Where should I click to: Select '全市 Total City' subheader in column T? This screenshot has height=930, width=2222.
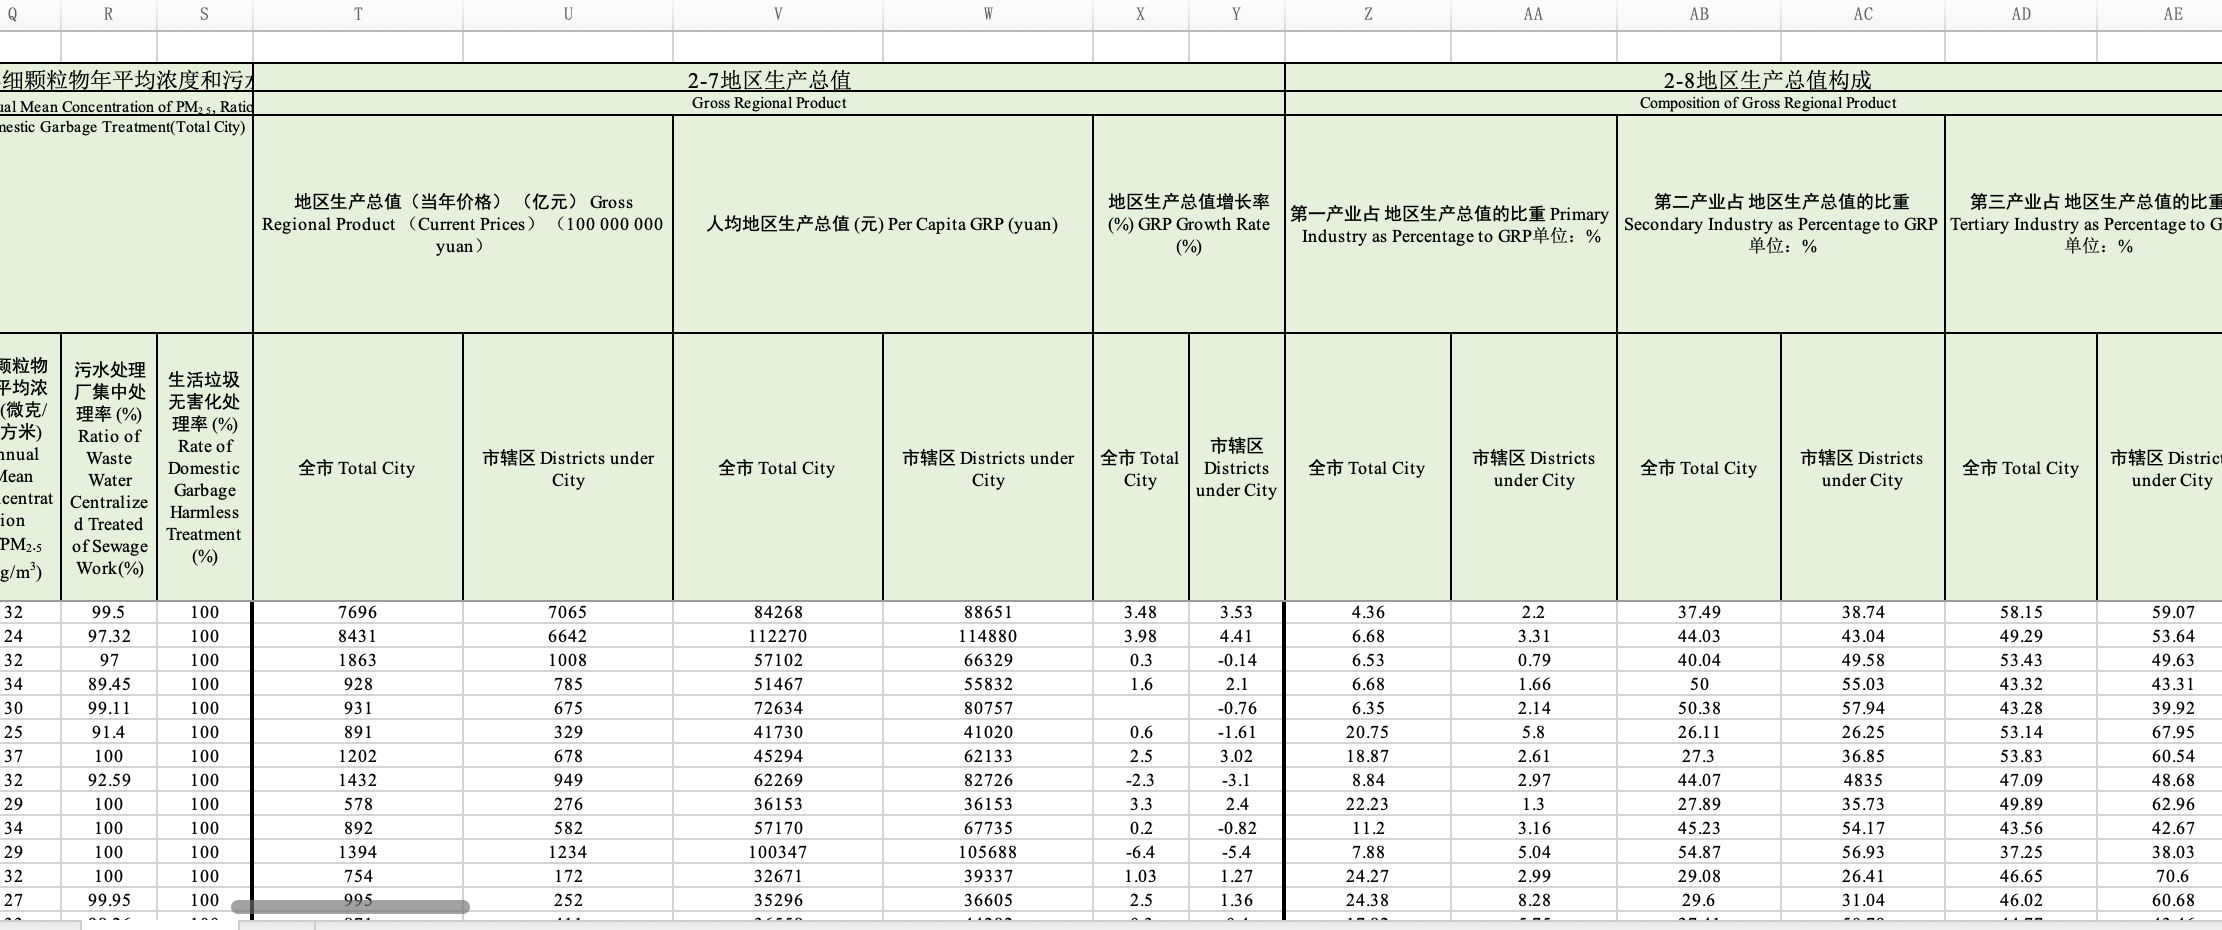[358, 468]
